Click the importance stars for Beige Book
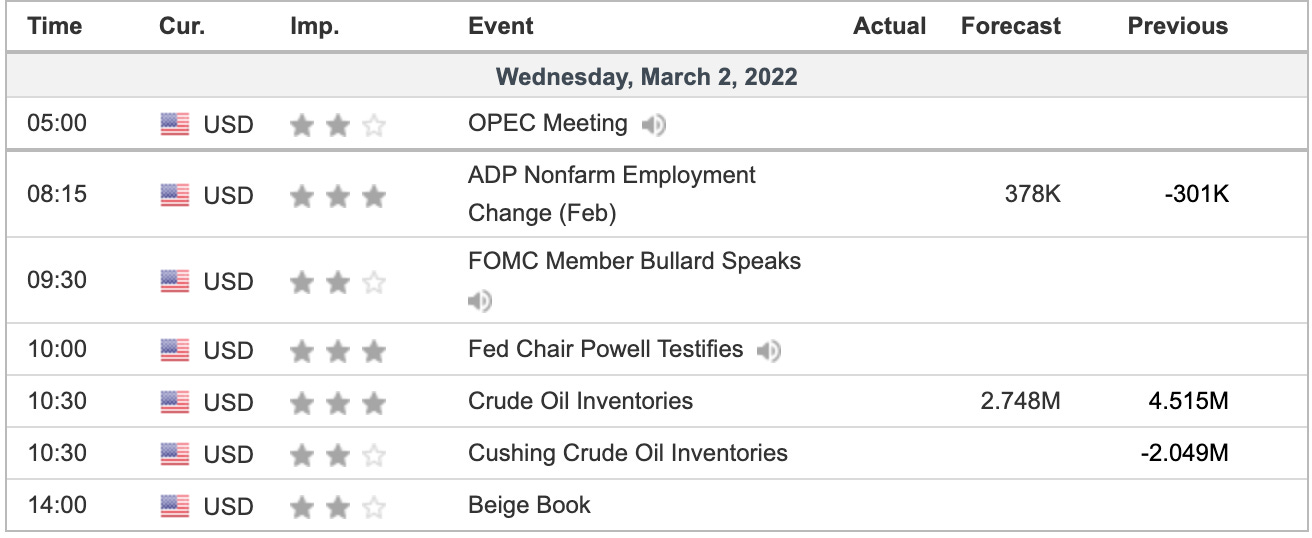1312x538 pixels. tap(338, 507)
